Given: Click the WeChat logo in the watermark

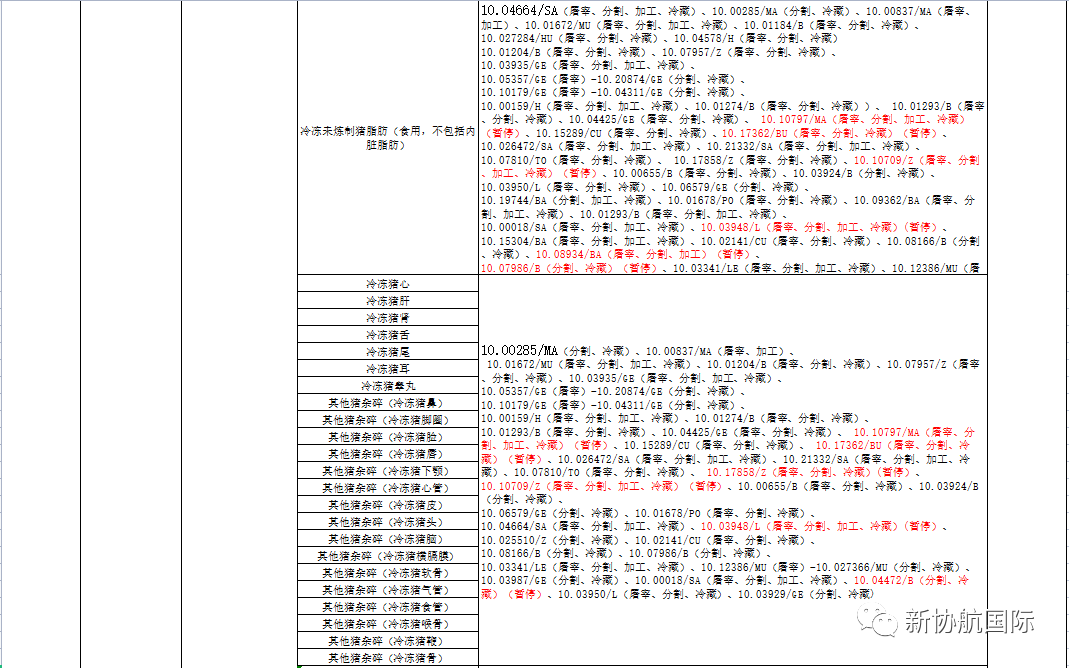Looking at the screenshot, I should click(882, 622).
